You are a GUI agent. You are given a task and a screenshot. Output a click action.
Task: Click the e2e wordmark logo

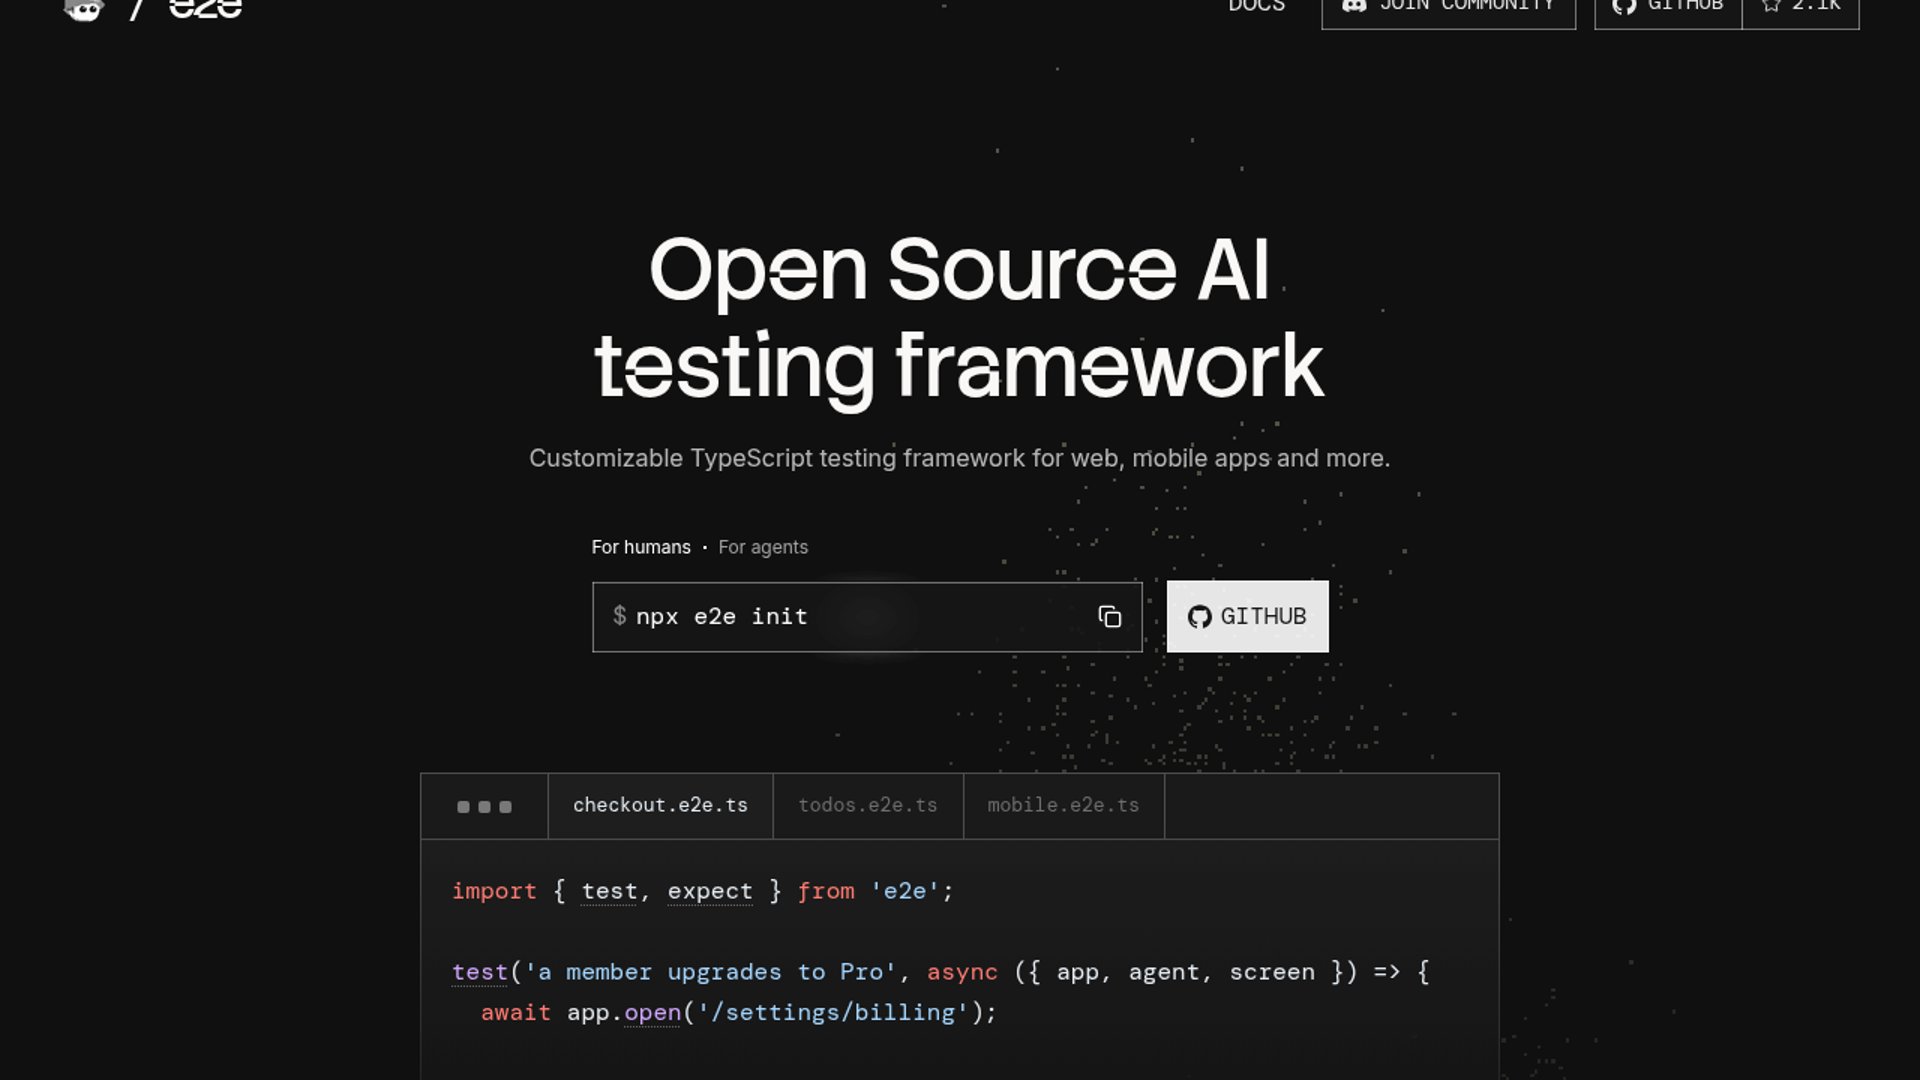click(206, 8)
